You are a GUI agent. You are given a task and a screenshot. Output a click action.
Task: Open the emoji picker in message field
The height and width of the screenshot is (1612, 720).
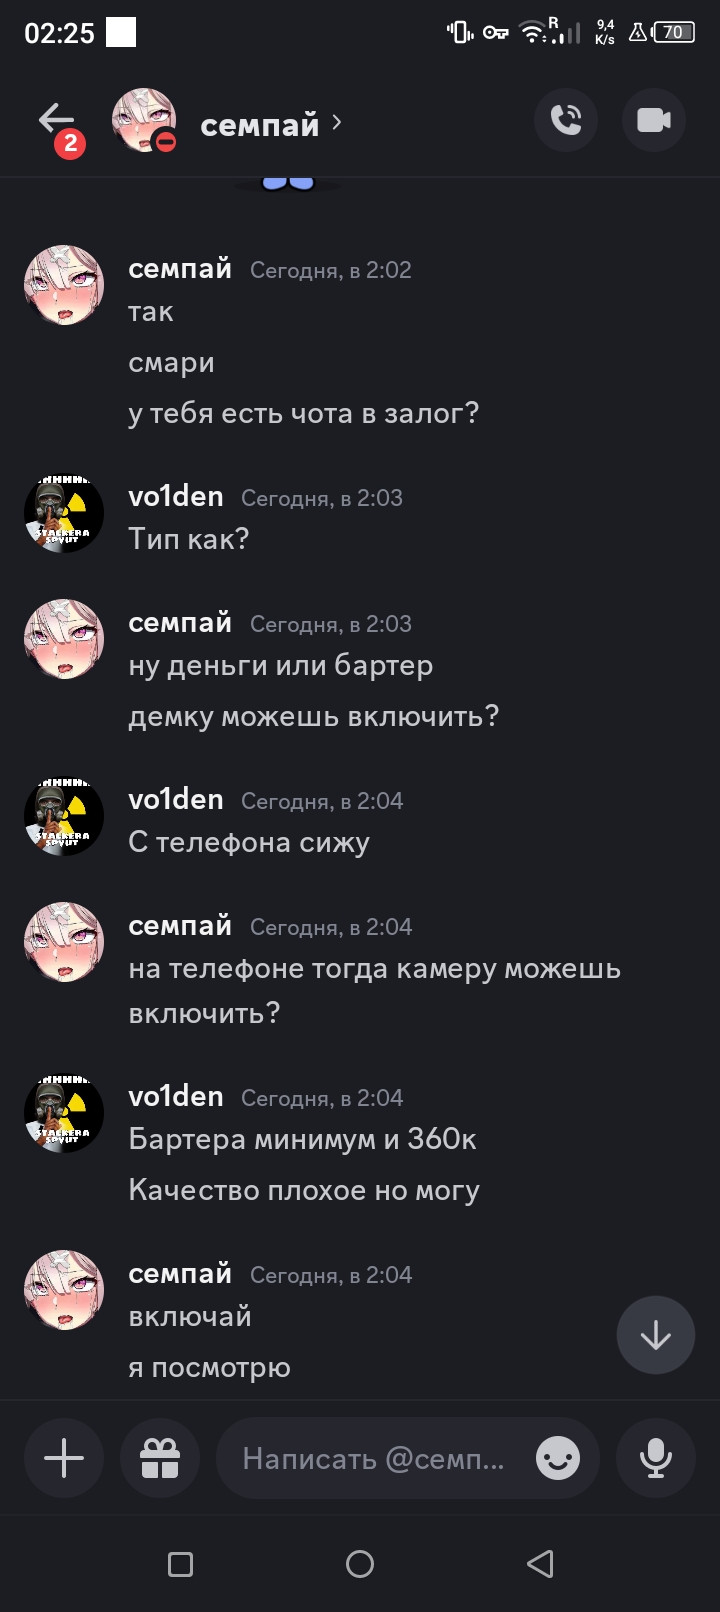click(558, 1458)
